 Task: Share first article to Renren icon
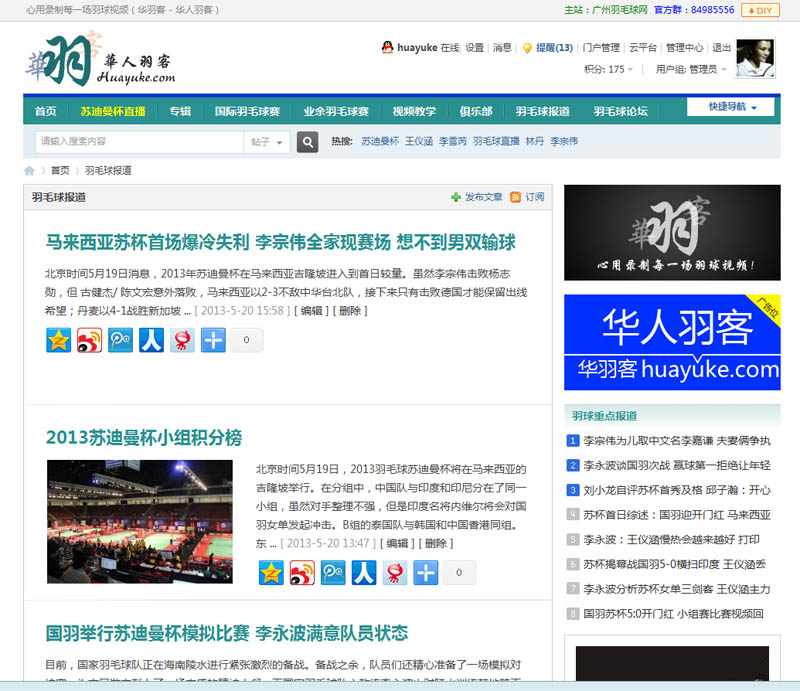(x=152, y=340)
